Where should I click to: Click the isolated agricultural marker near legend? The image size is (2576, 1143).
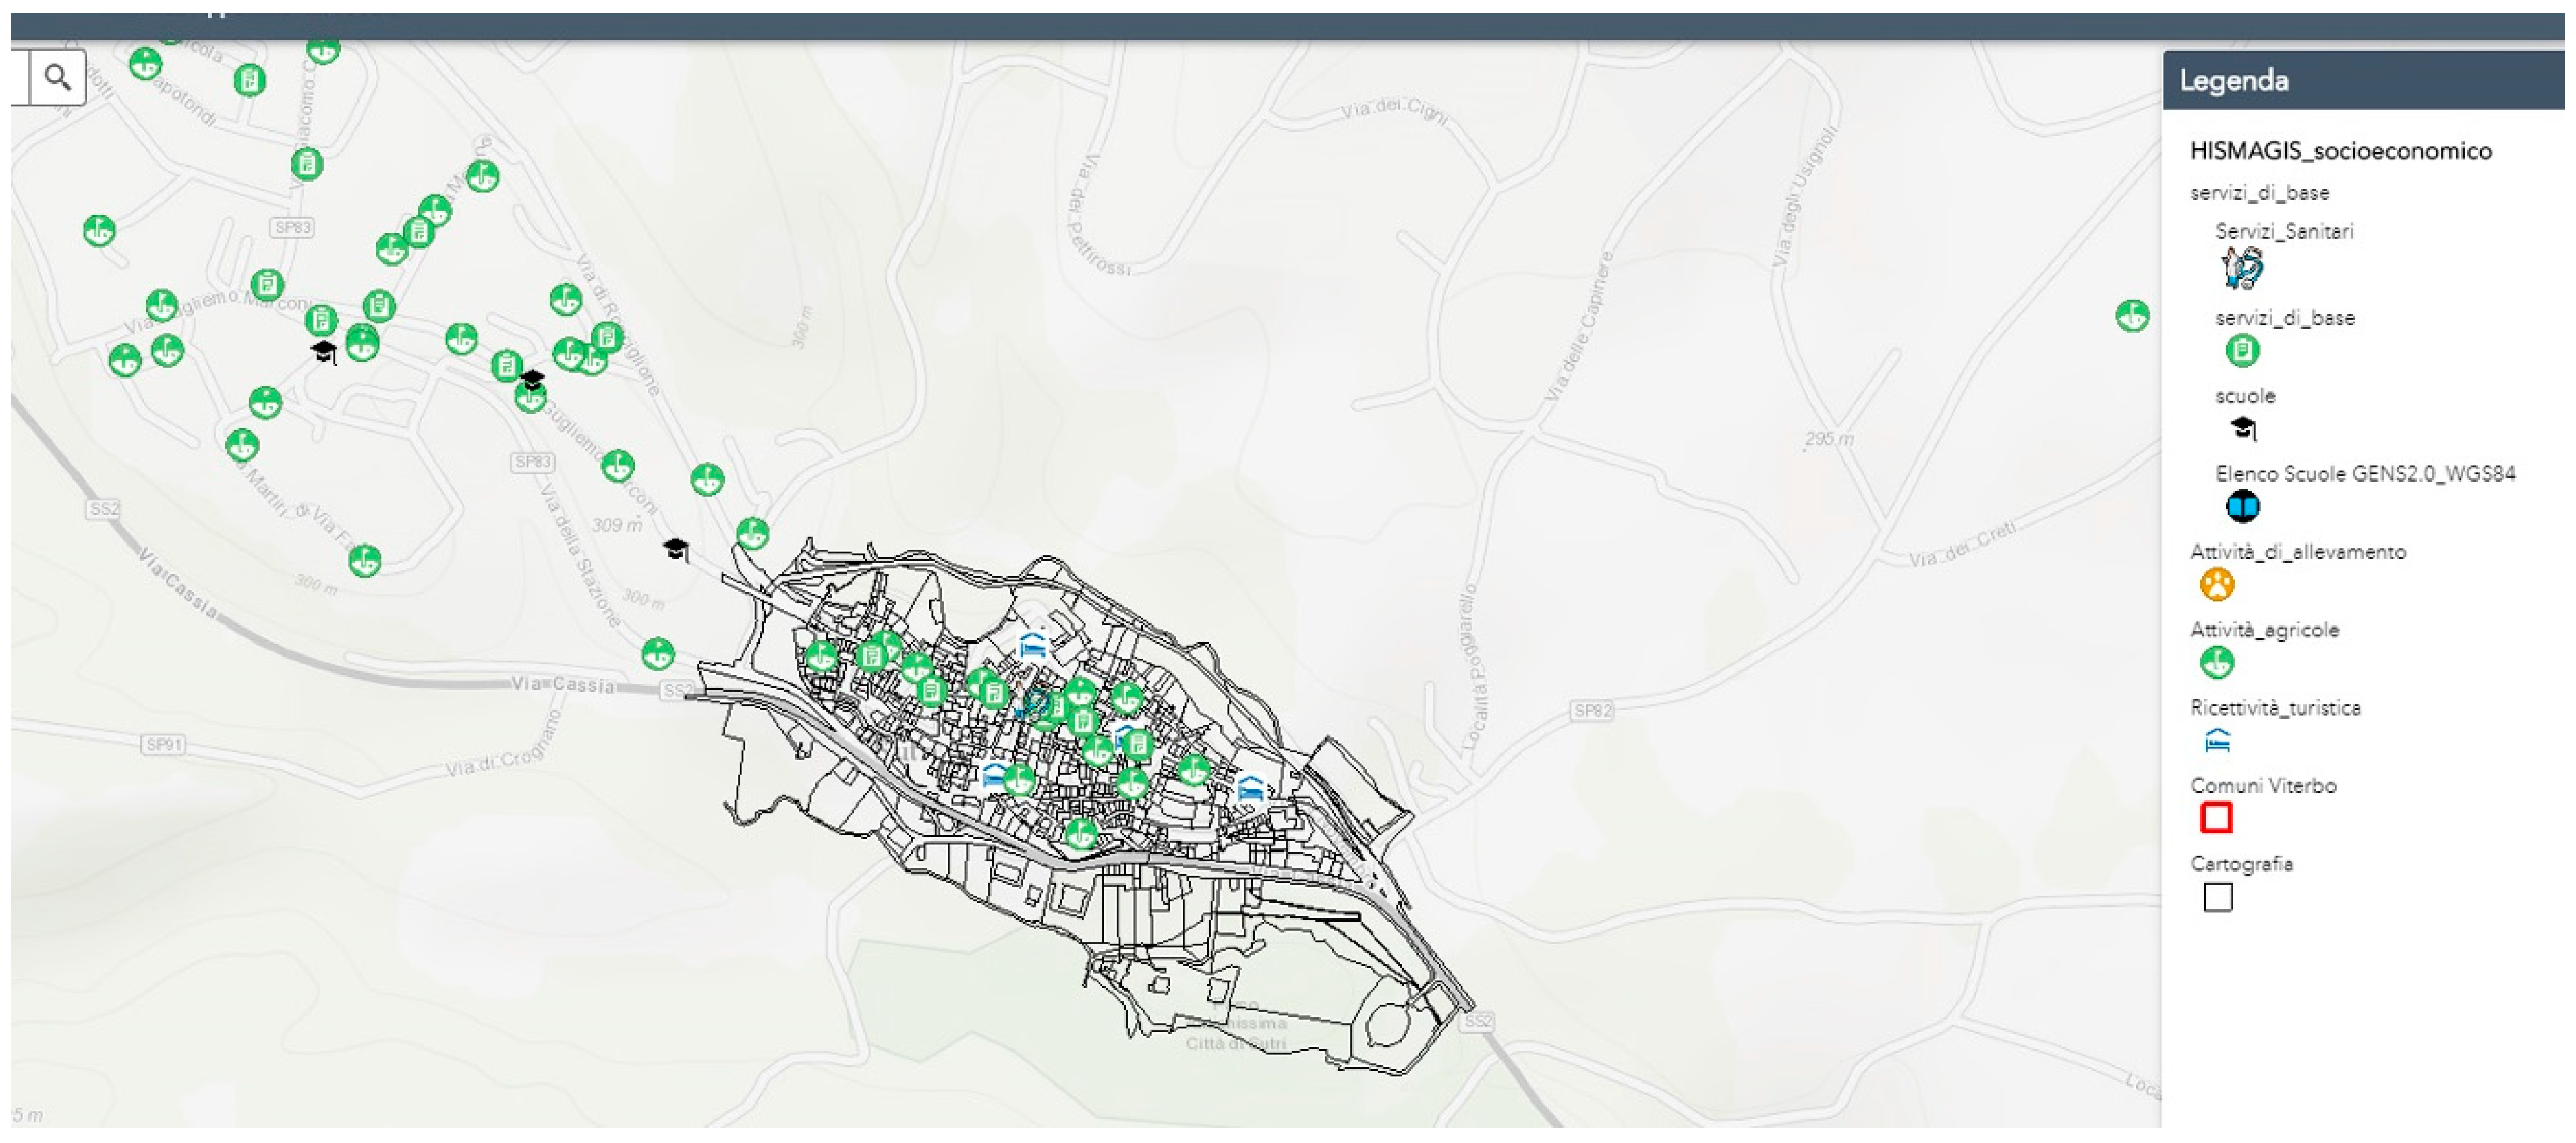coord(2132,316)
